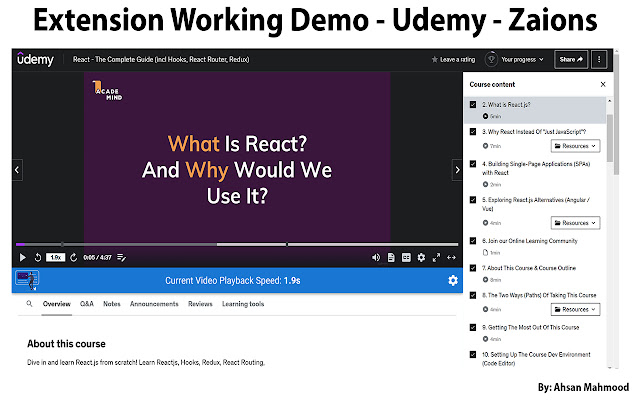Image resolution: width=640 pixels, height=400 pixels.
Task: Toggle checkbox for 7. About This Course
Action: click(473, 268)
